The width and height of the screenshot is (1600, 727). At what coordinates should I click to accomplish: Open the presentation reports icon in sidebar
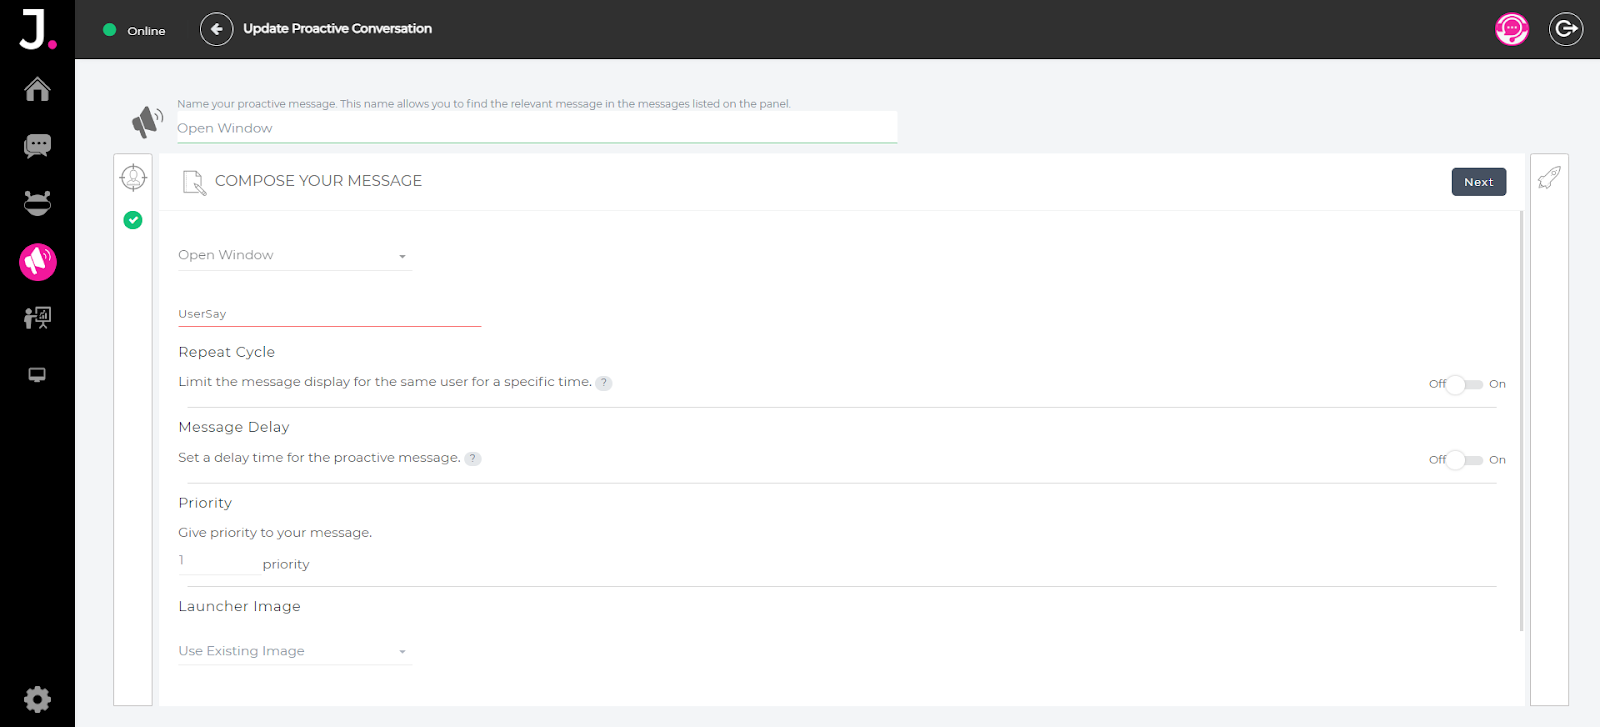pos(37,318)
